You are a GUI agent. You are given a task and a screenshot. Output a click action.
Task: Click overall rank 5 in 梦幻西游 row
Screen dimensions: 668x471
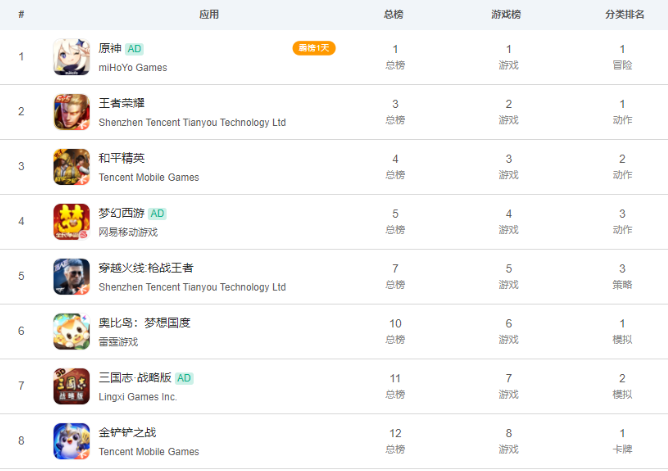pyautogui.click(x=395, y=214)
